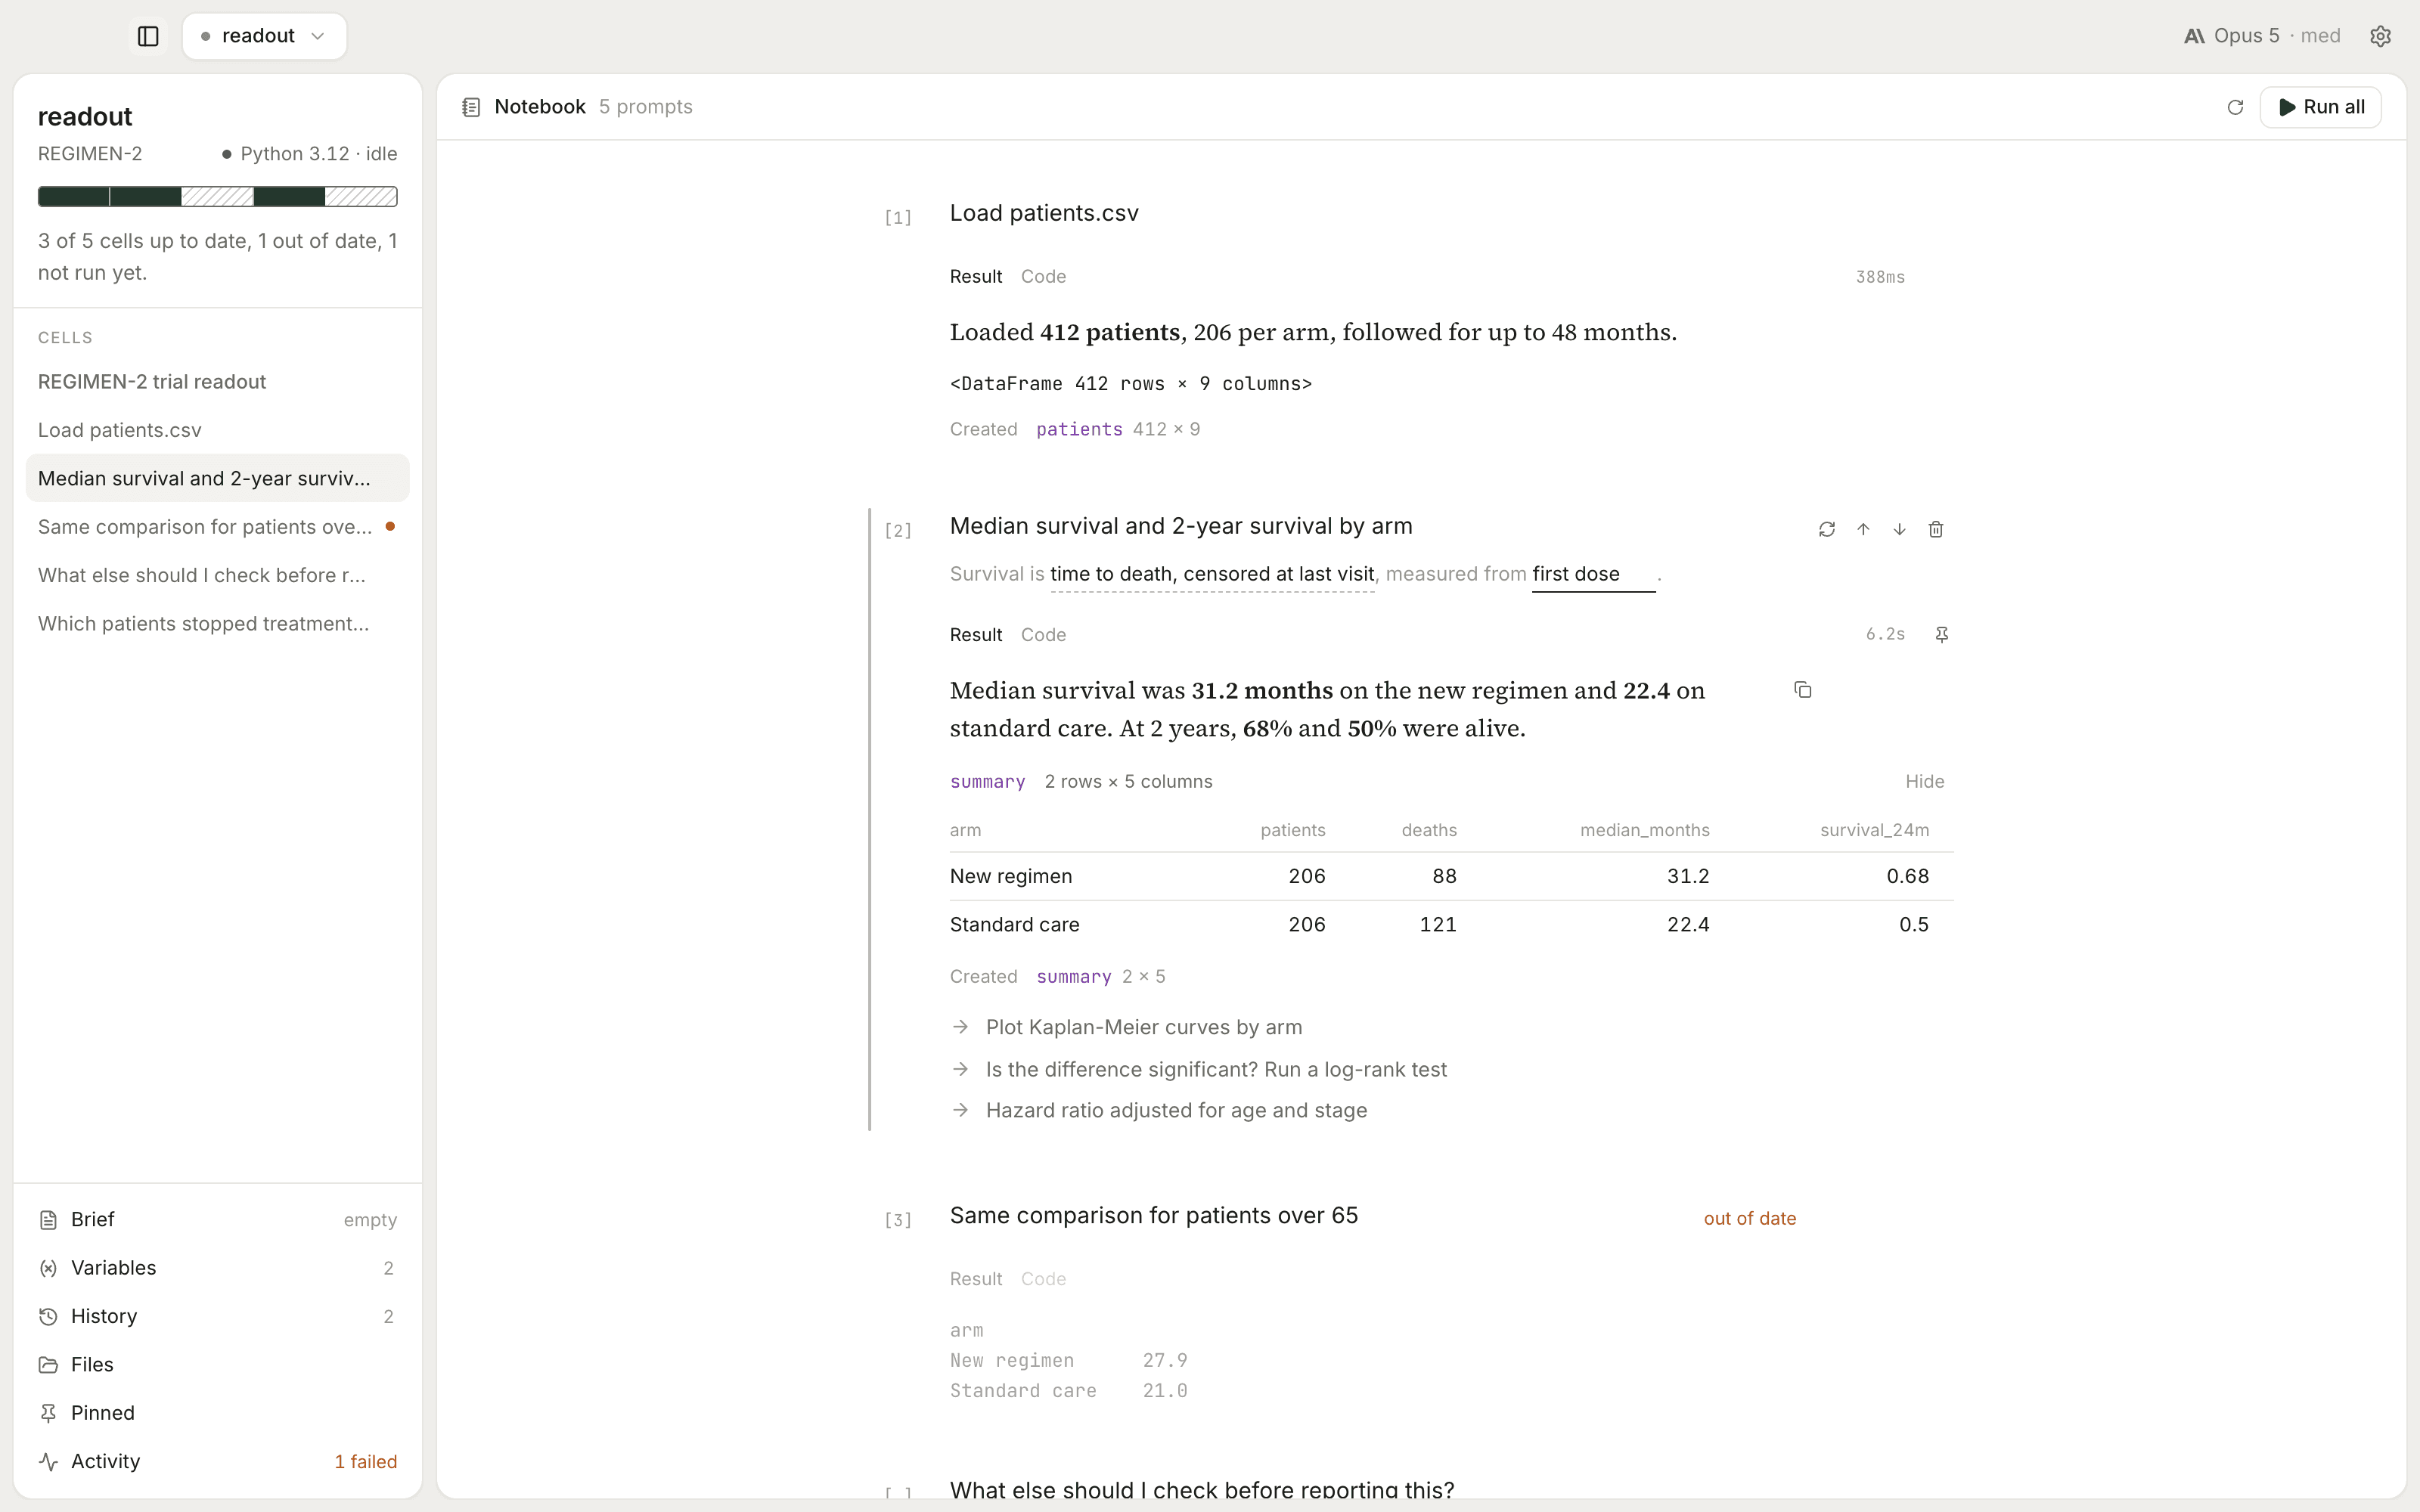Switch cell 3 to the Code tab

[x=1043, y=1279]
